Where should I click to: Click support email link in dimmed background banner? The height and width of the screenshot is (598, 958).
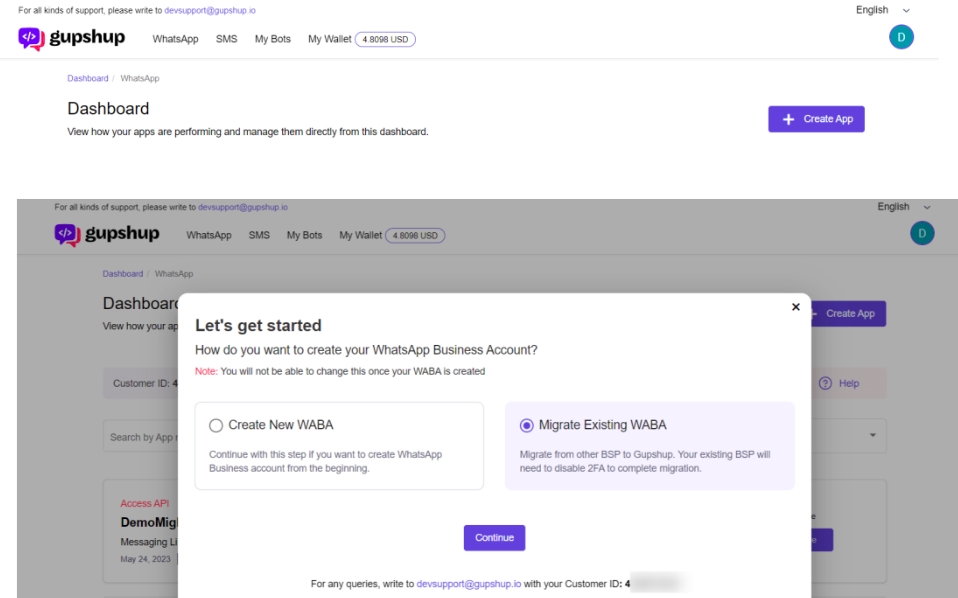(243, 207)
